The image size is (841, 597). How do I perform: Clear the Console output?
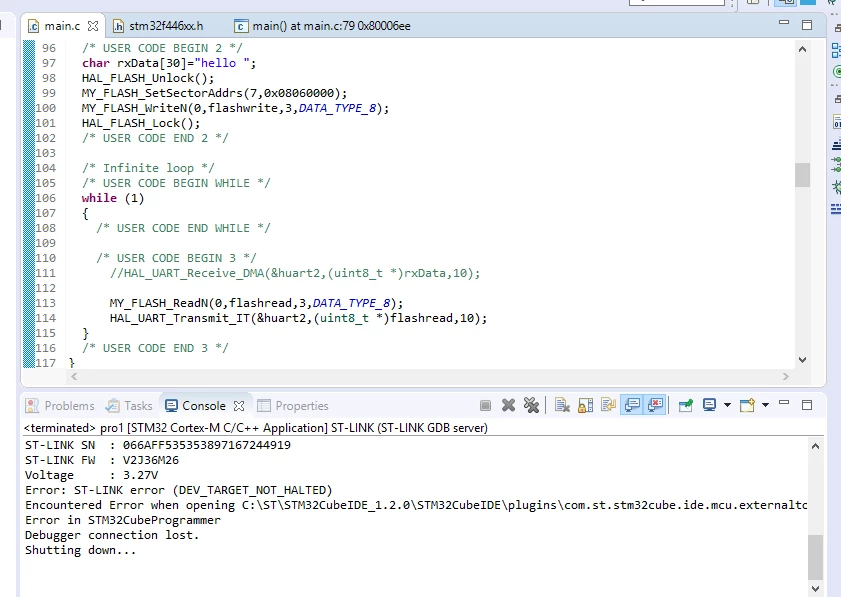click(562, 406)
